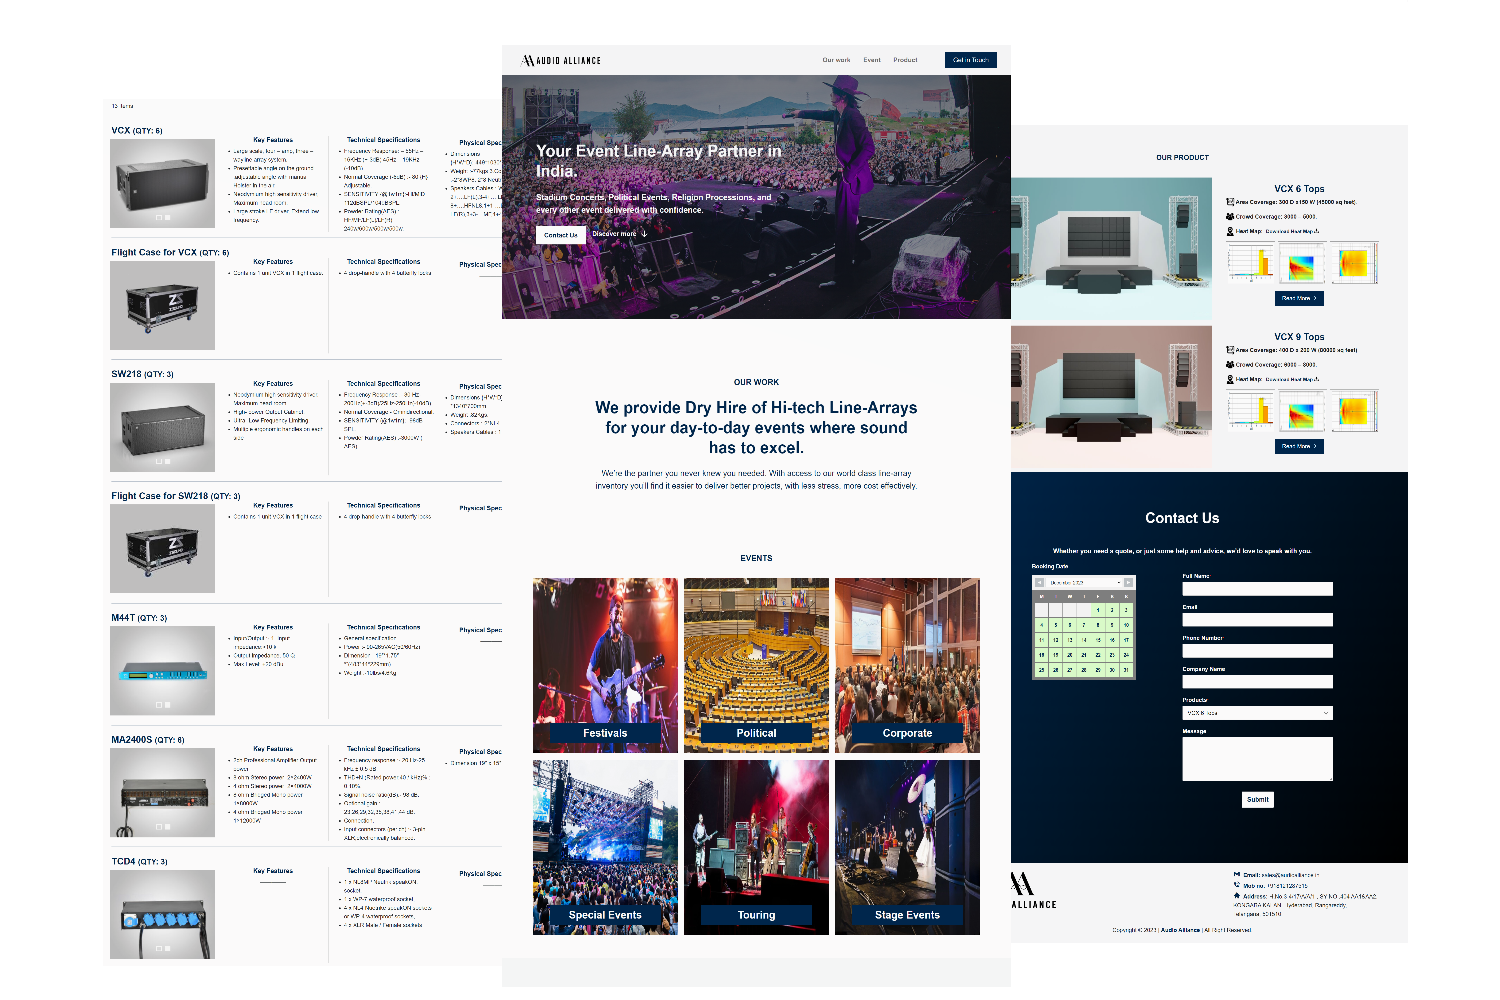Click the VCX 6 Tops stage render
Viewport: 1500px width, 1000px height.
[x=1111, y=249]
